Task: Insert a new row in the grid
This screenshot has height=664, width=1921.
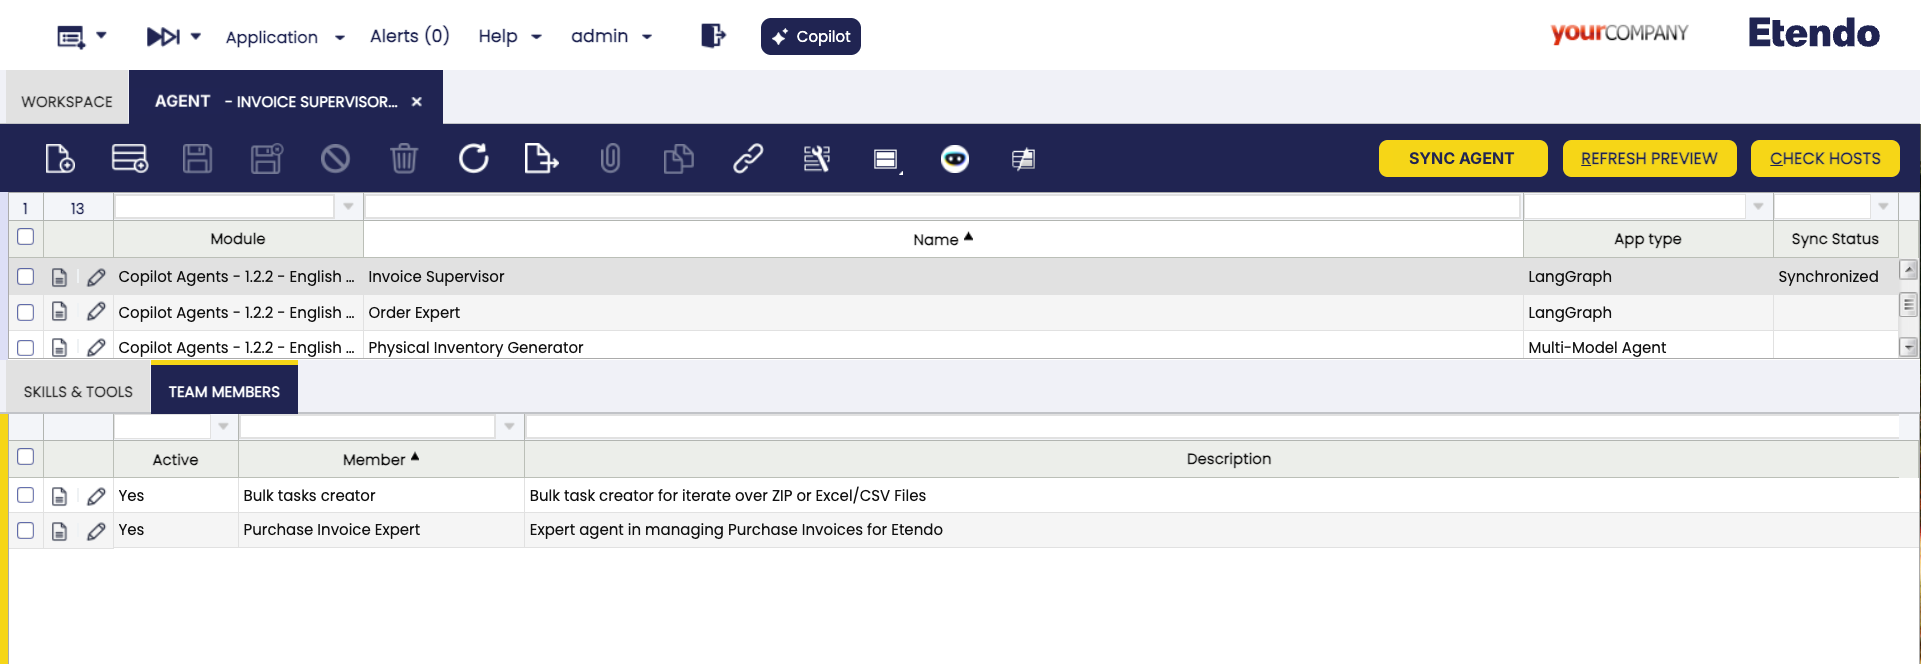Action: point(130,158)
